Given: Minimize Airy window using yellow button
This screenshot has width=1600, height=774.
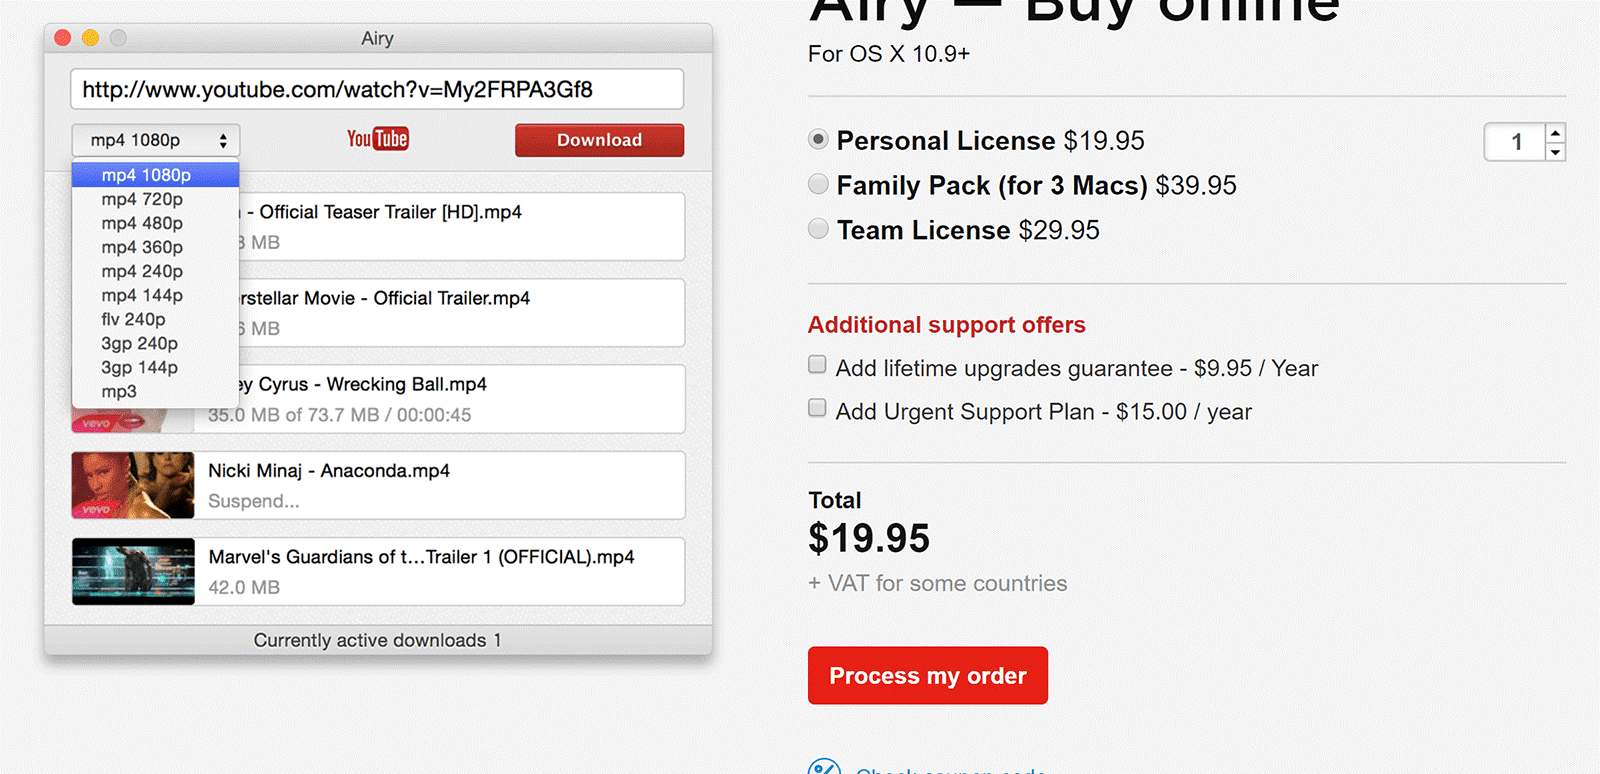Looking at the screenshot, I should [90, 38].
